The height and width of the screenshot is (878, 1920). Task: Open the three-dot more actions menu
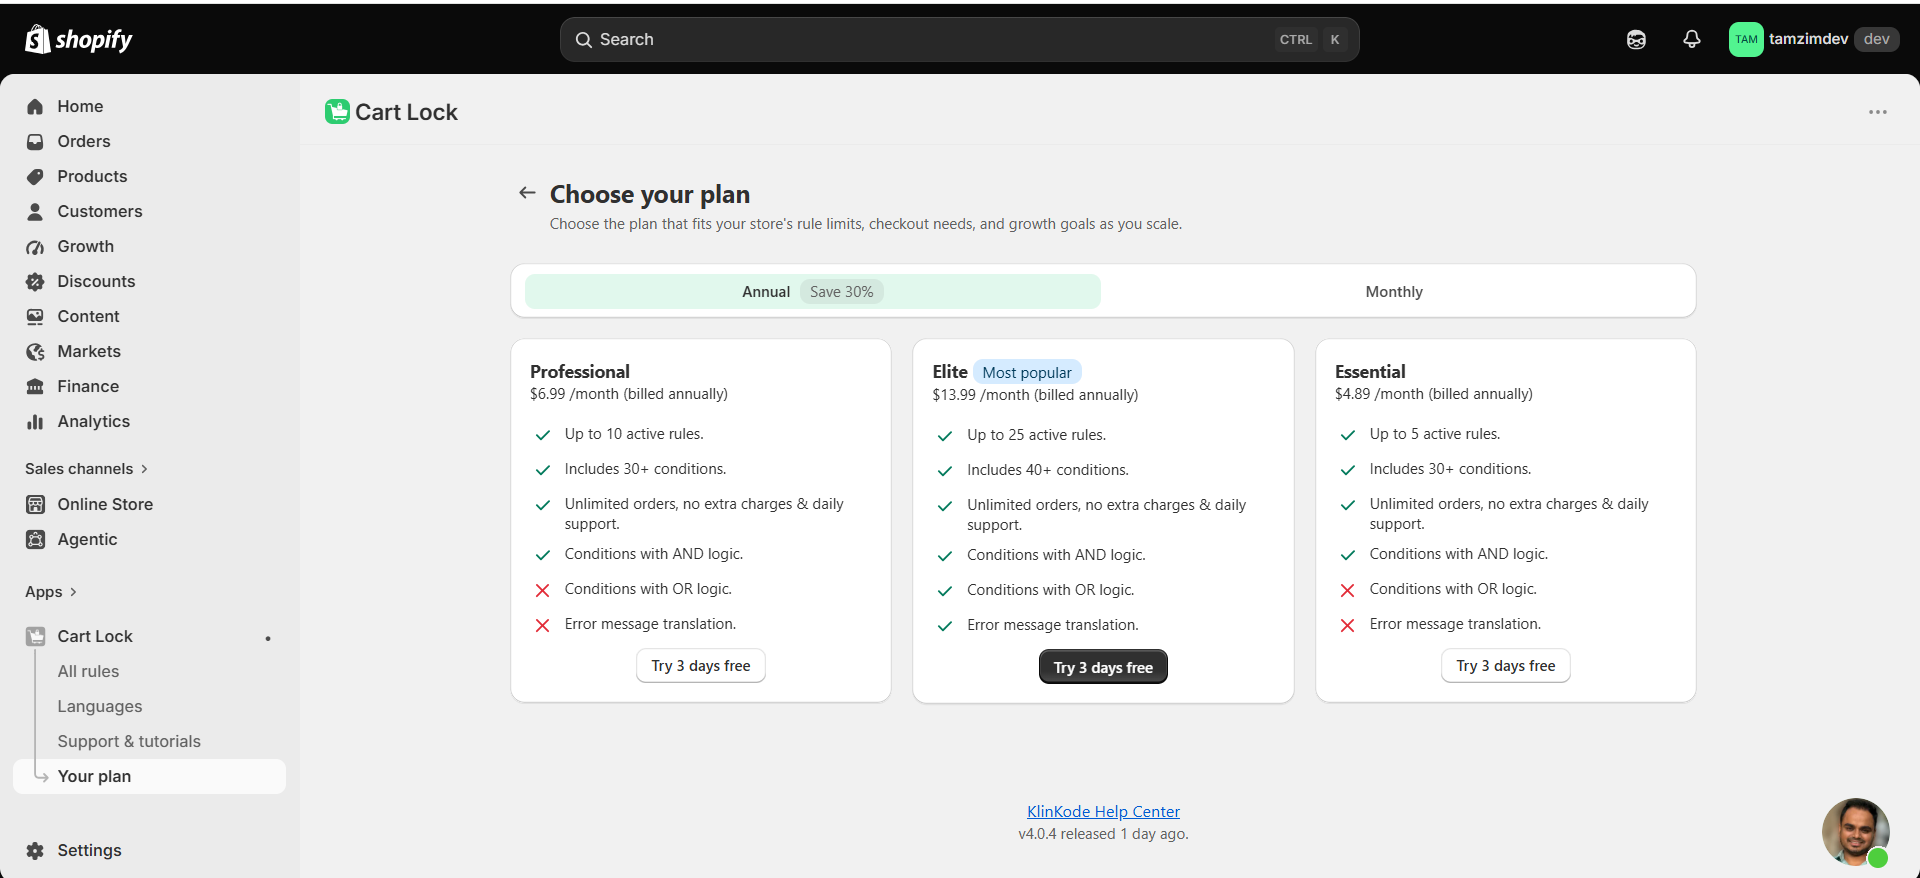click(1877, 112)
